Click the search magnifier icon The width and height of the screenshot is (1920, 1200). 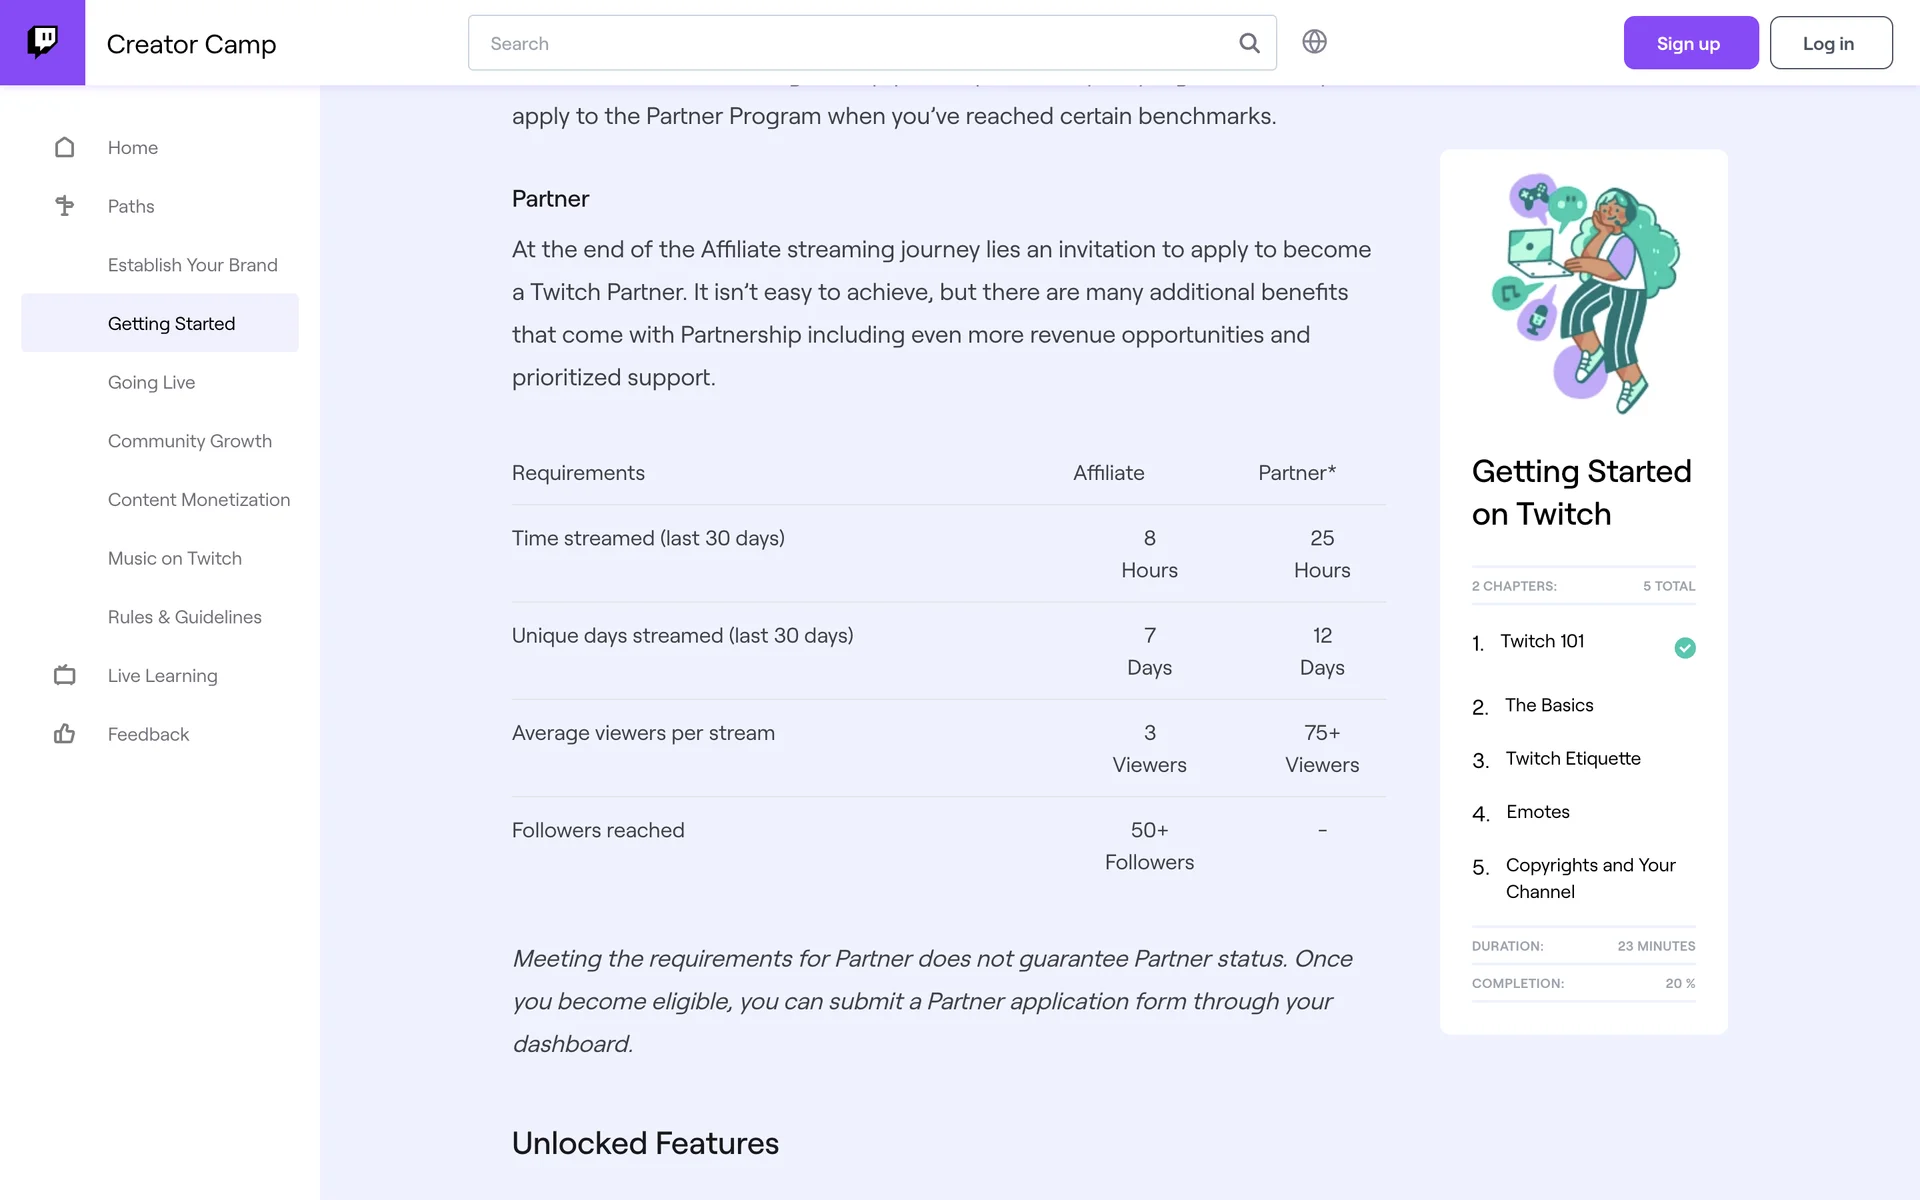tap(1249, 43)
